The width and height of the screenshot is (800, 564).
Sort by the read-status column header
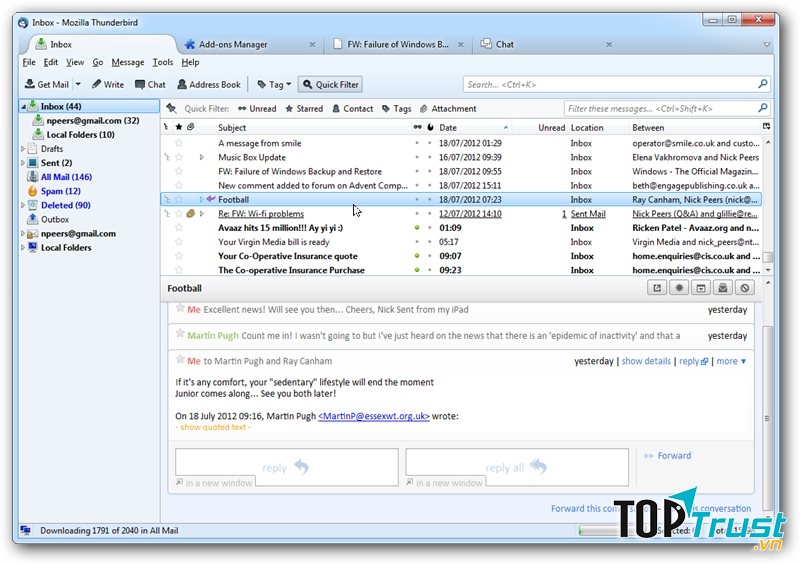[x=417, y=127]
